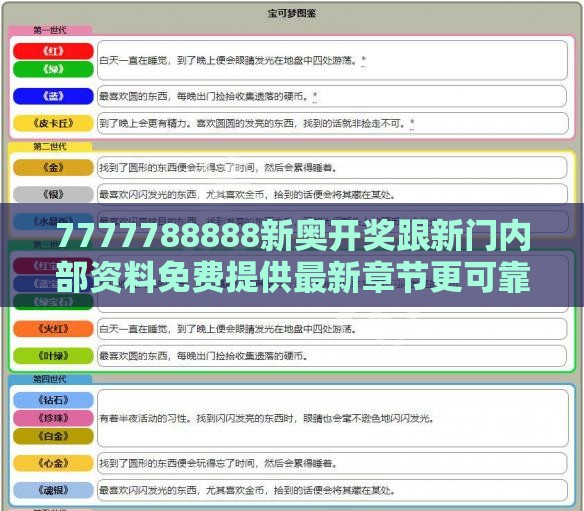Click the 《钻石》 version label
Viewport: 584px width, 511px height.
pyautogui.click(x=53, y=400)
